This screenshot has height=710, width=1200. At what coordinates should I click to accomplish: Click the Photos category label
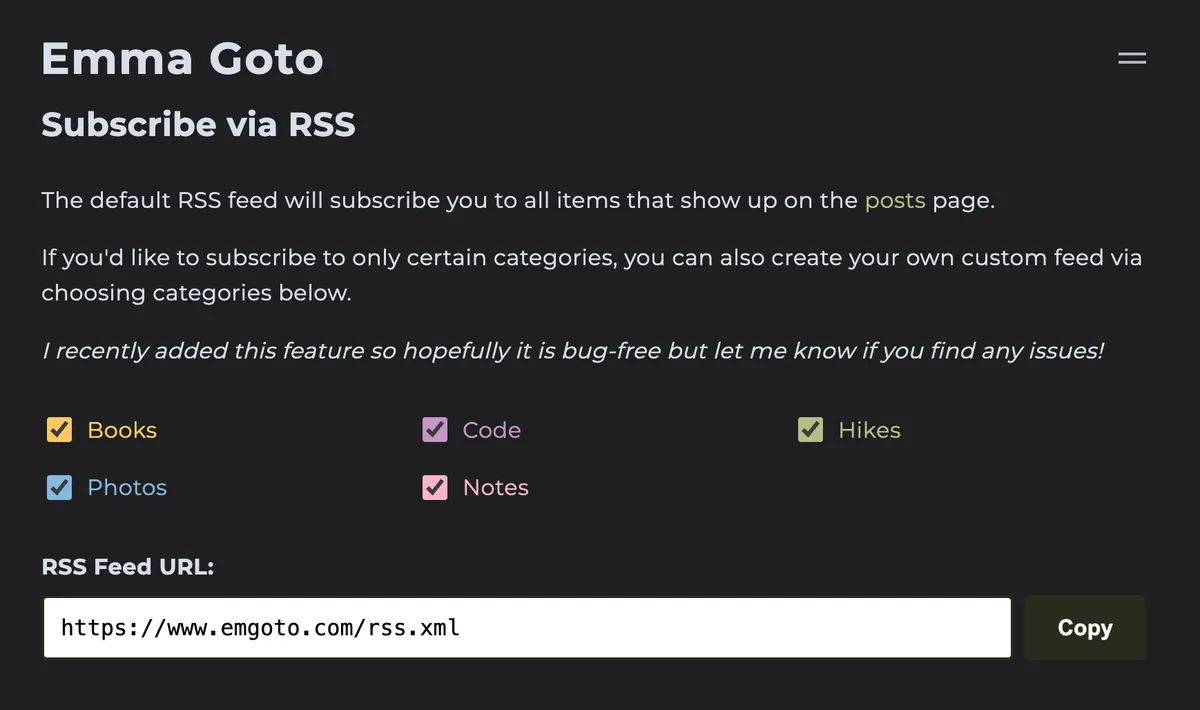(127, 488)
